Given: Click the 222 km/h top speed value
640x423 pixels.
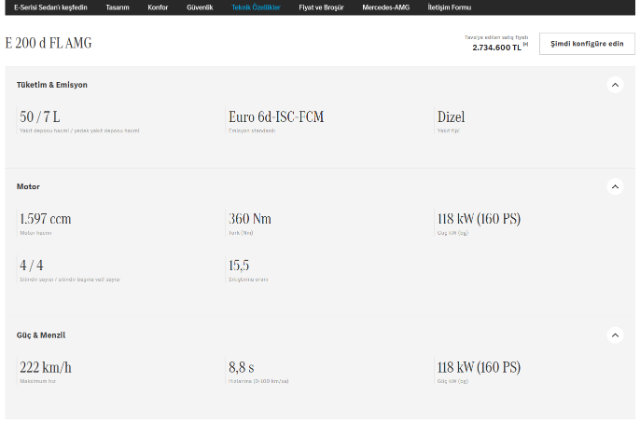Looking at the screenshot, I should click(46, 367).
